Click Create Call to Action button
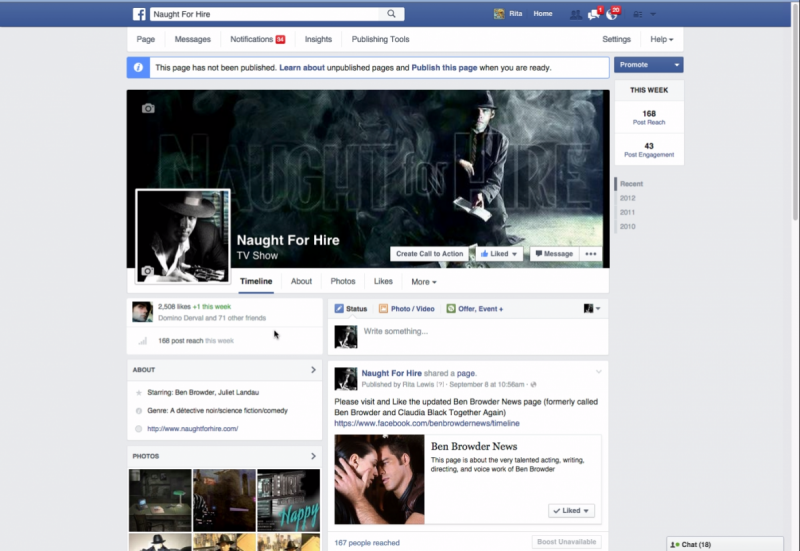800x551 pixels. coord(430,254)
